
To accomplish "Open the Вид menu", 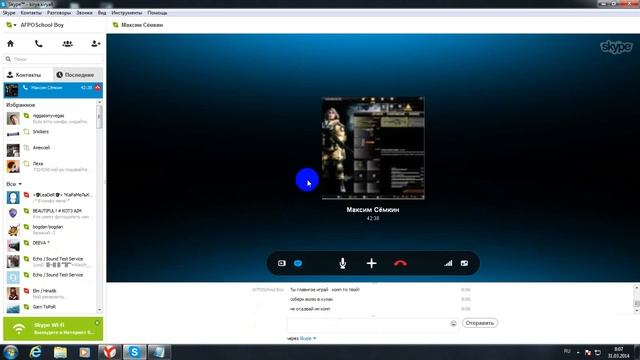I will pos(102,13).
